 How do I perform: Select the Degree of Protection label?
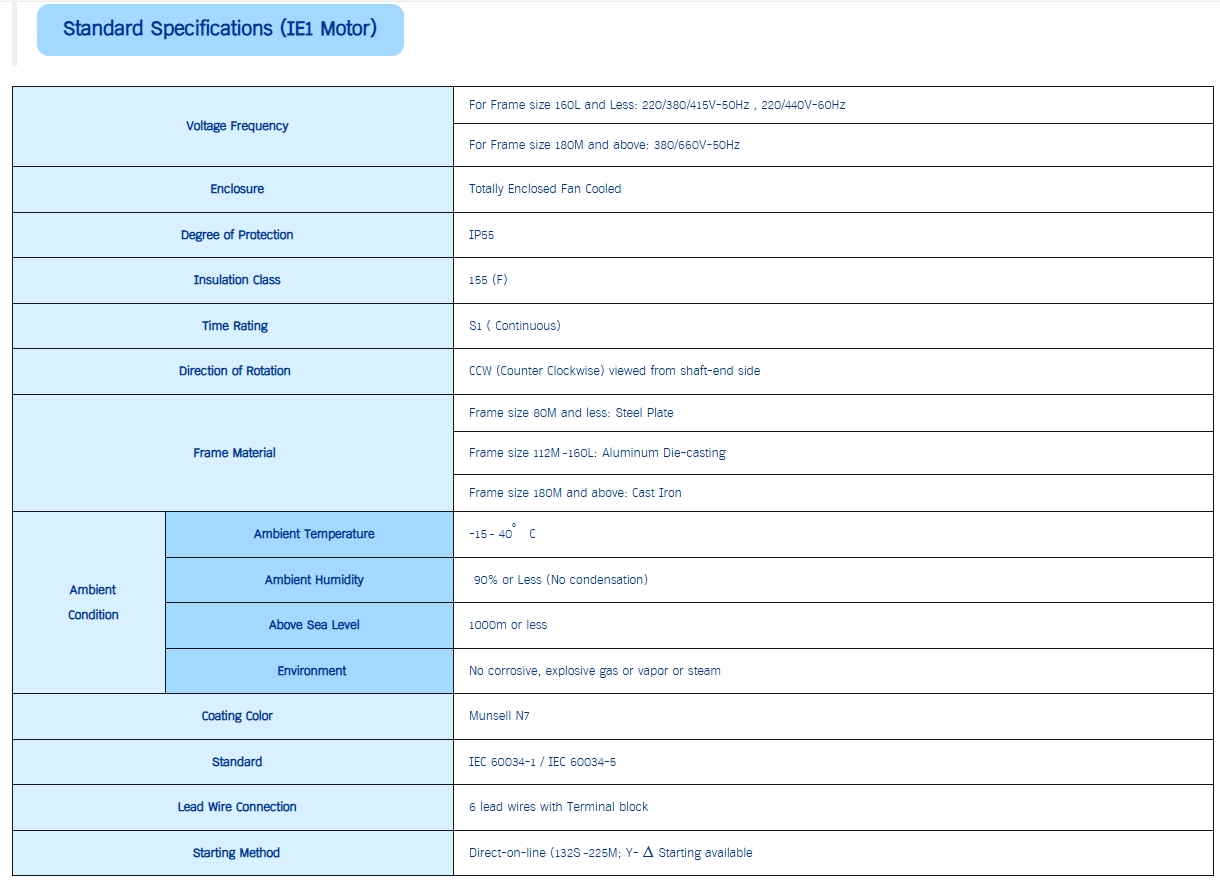(237, 235)
